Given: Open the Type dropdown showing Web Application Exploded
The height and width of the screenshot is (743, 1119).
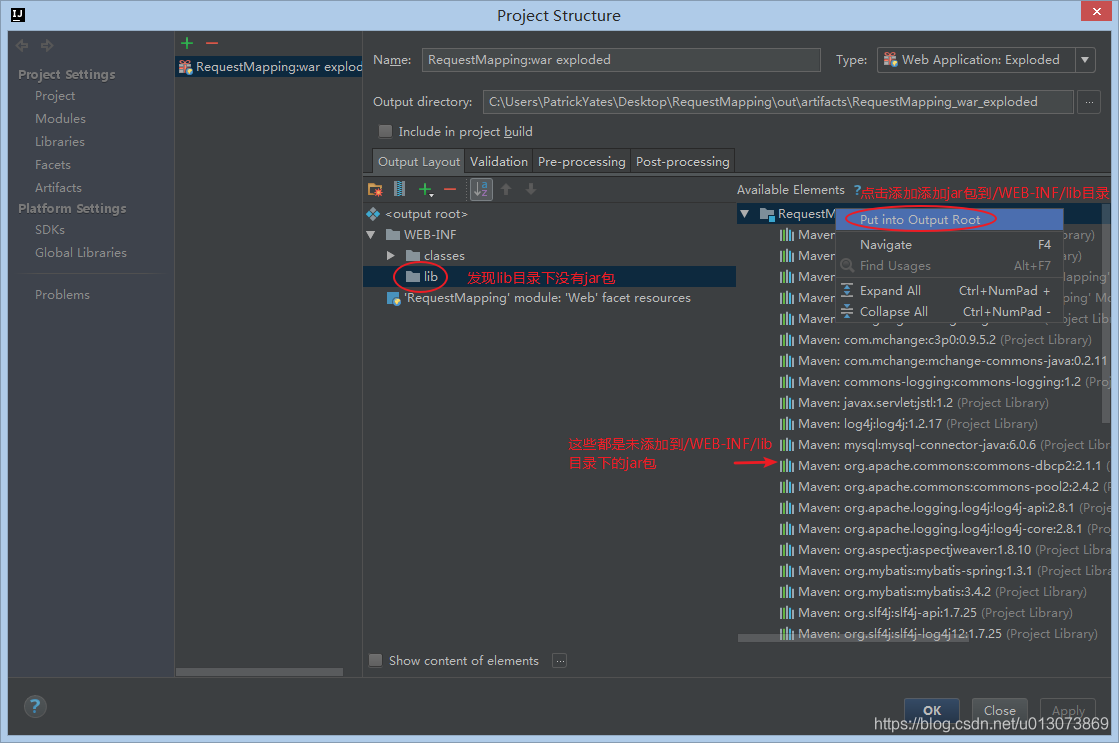Looking at the screenshot, I should [1084, 59].
